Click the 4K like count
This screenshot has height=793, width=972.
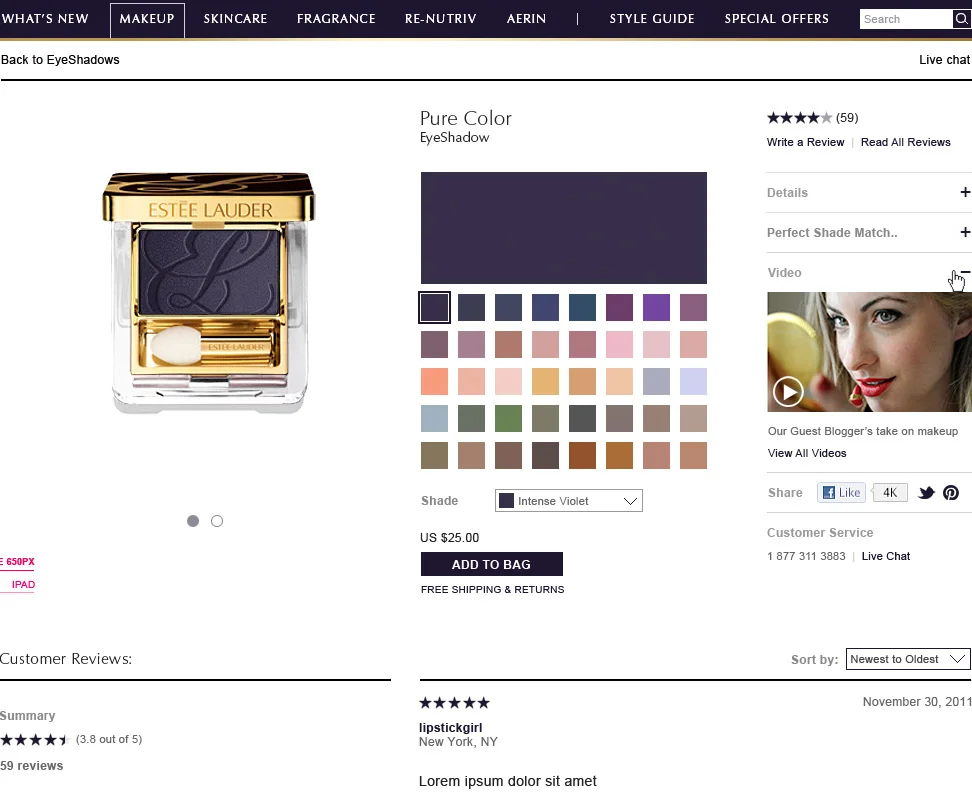tap(890, 492)
